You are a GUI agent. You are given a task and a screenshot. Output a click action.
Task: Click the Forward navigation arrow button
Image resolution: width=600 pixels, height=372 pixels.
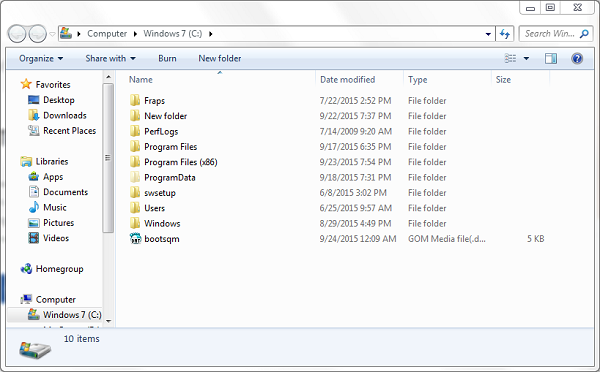point(38,34)
